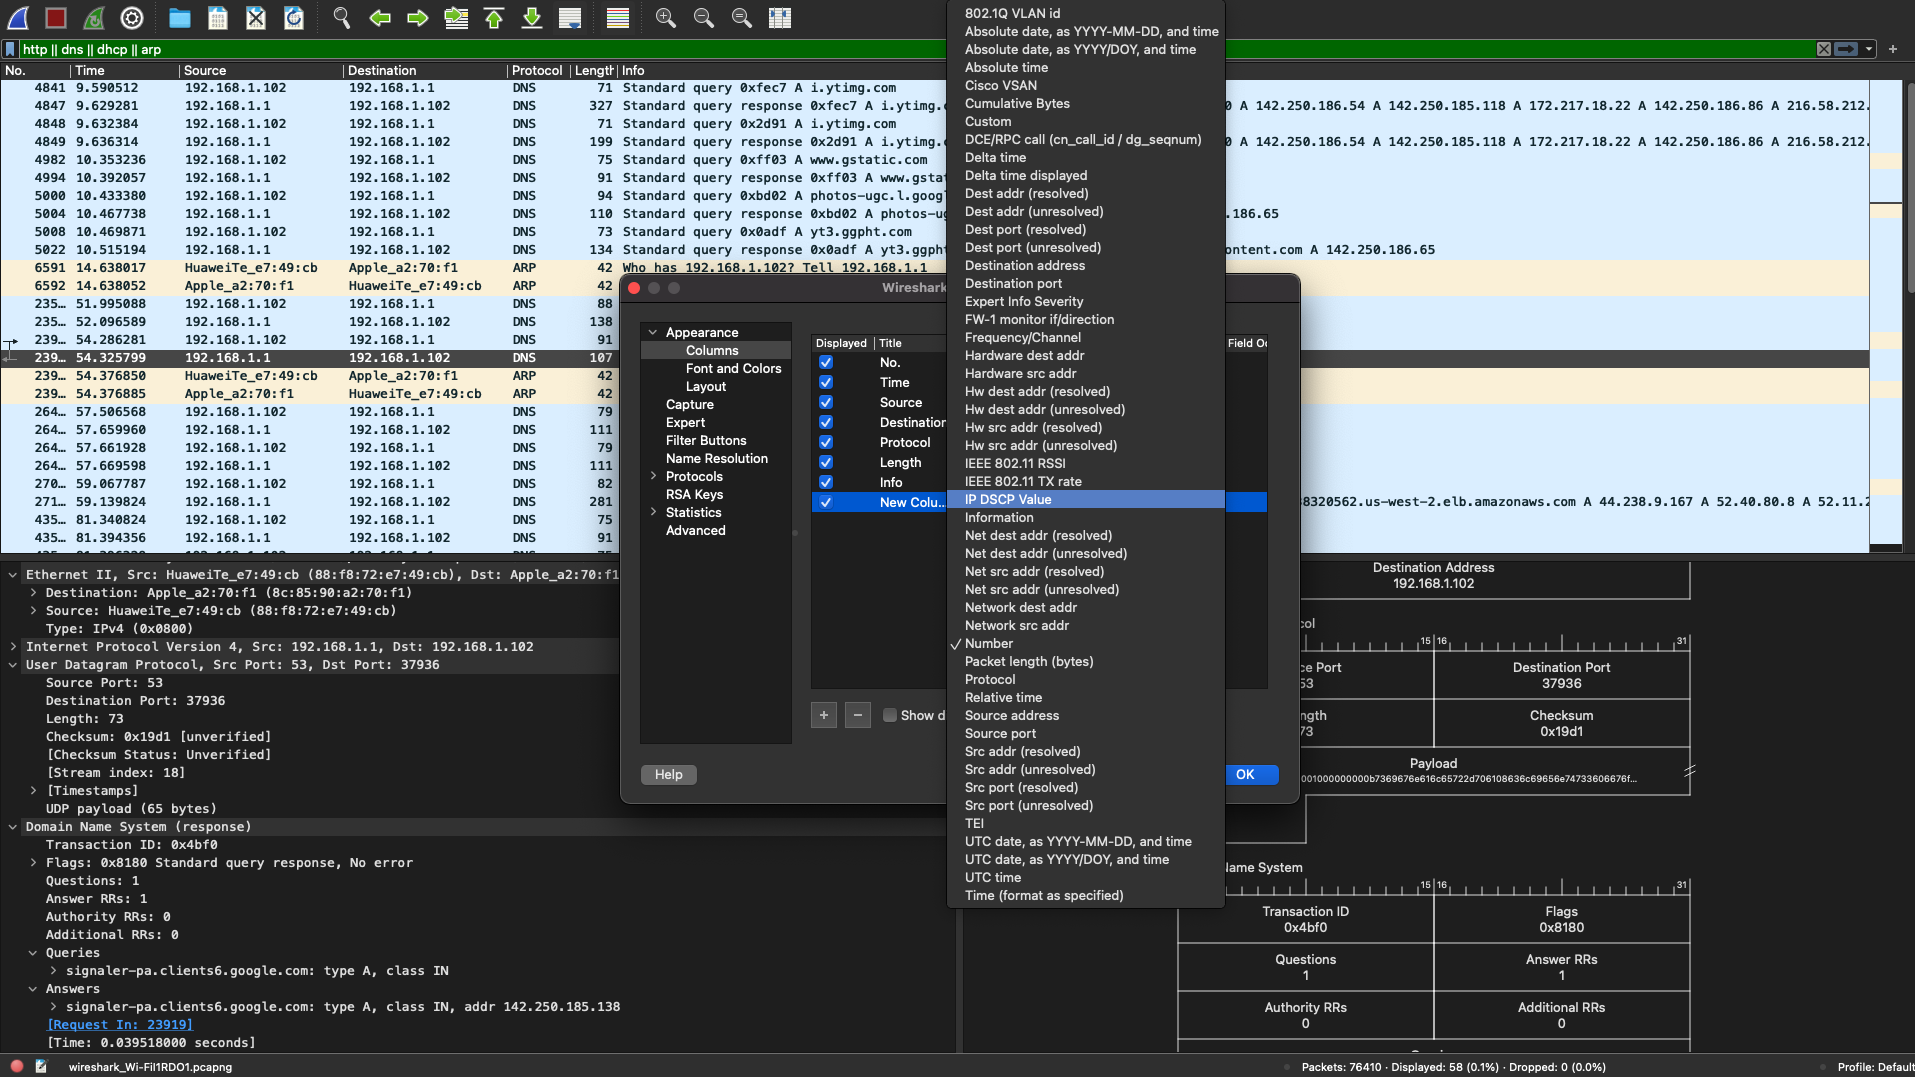Sort packet list by Protocol header
Viewport: 1915px width, 1077px height.
pyautogui.click(x=537, y=71)
